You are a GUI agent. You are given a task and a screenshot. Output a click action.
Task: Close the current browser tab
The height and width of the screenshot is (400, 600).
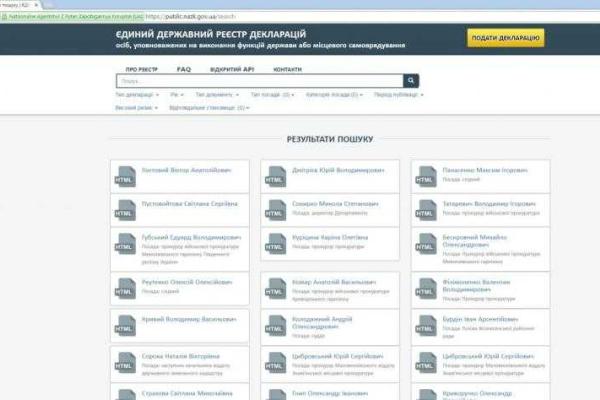pos(36,5)
